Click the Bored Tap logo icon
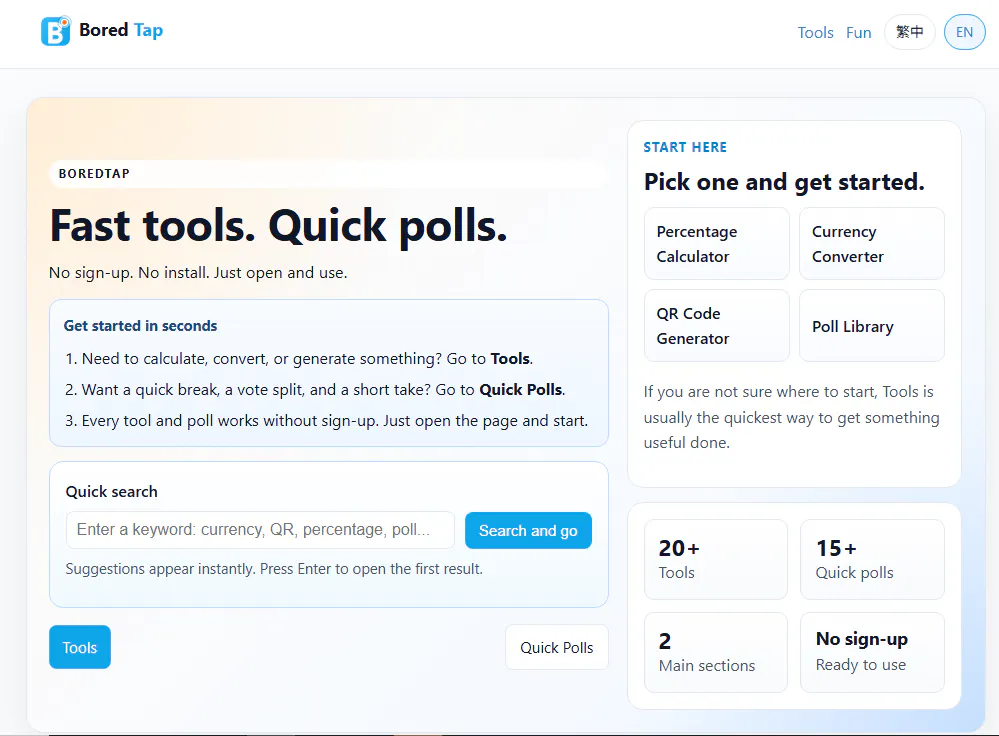 tap(55, 31)
